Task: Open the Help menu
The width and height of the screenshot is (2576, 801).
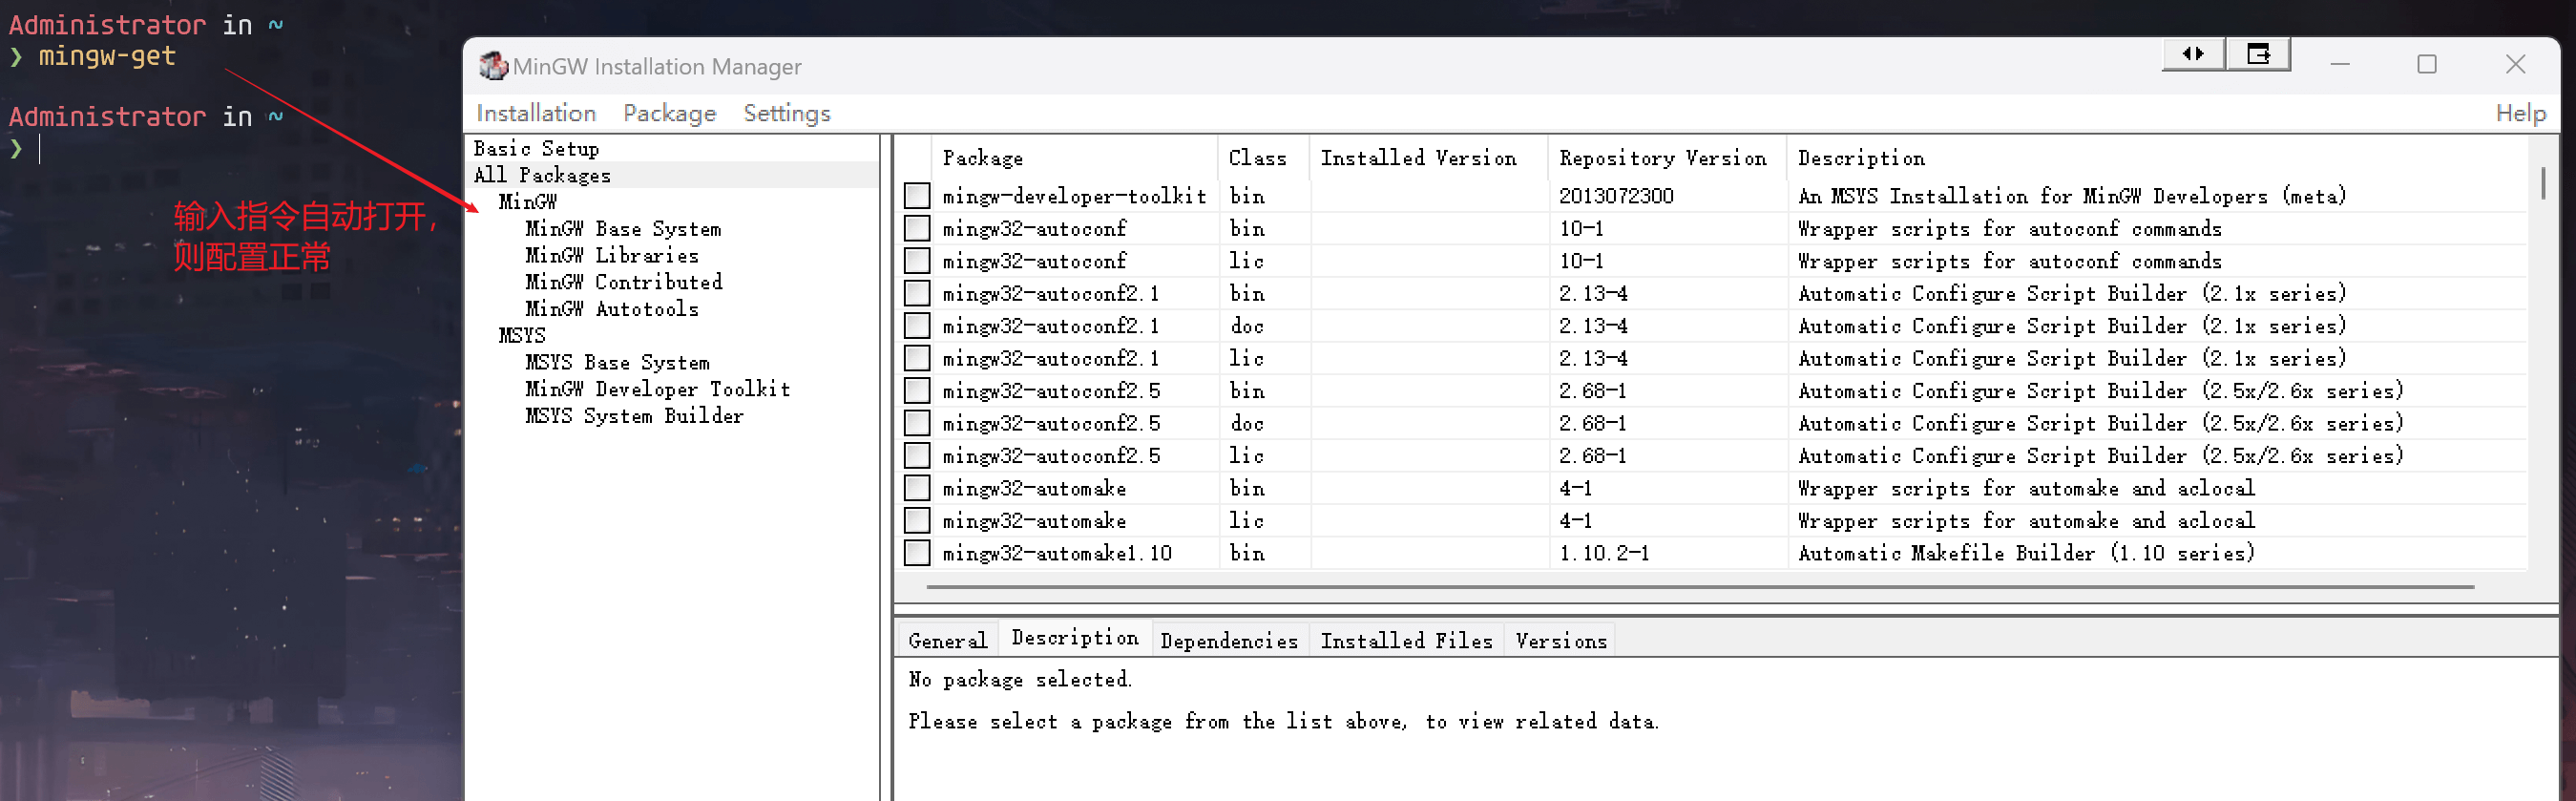Action: pyautogui.click(x=2520, y=113)
